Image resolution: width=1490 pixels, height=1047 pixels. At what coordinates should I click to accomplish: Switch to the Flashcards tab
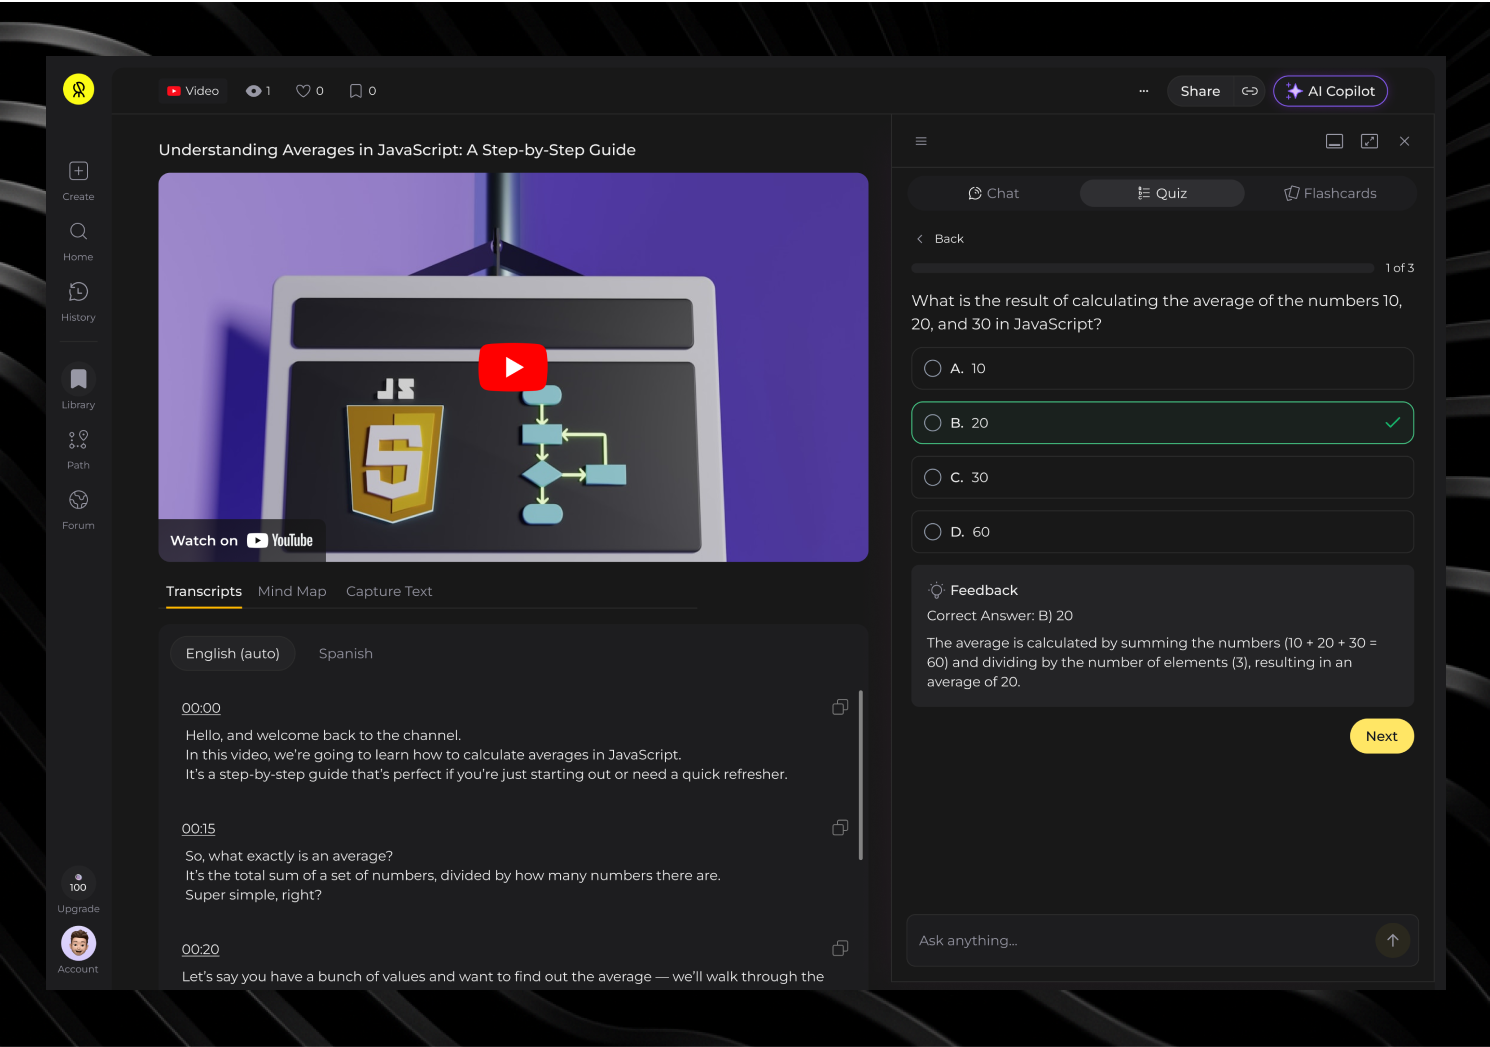coord(1330,193)
